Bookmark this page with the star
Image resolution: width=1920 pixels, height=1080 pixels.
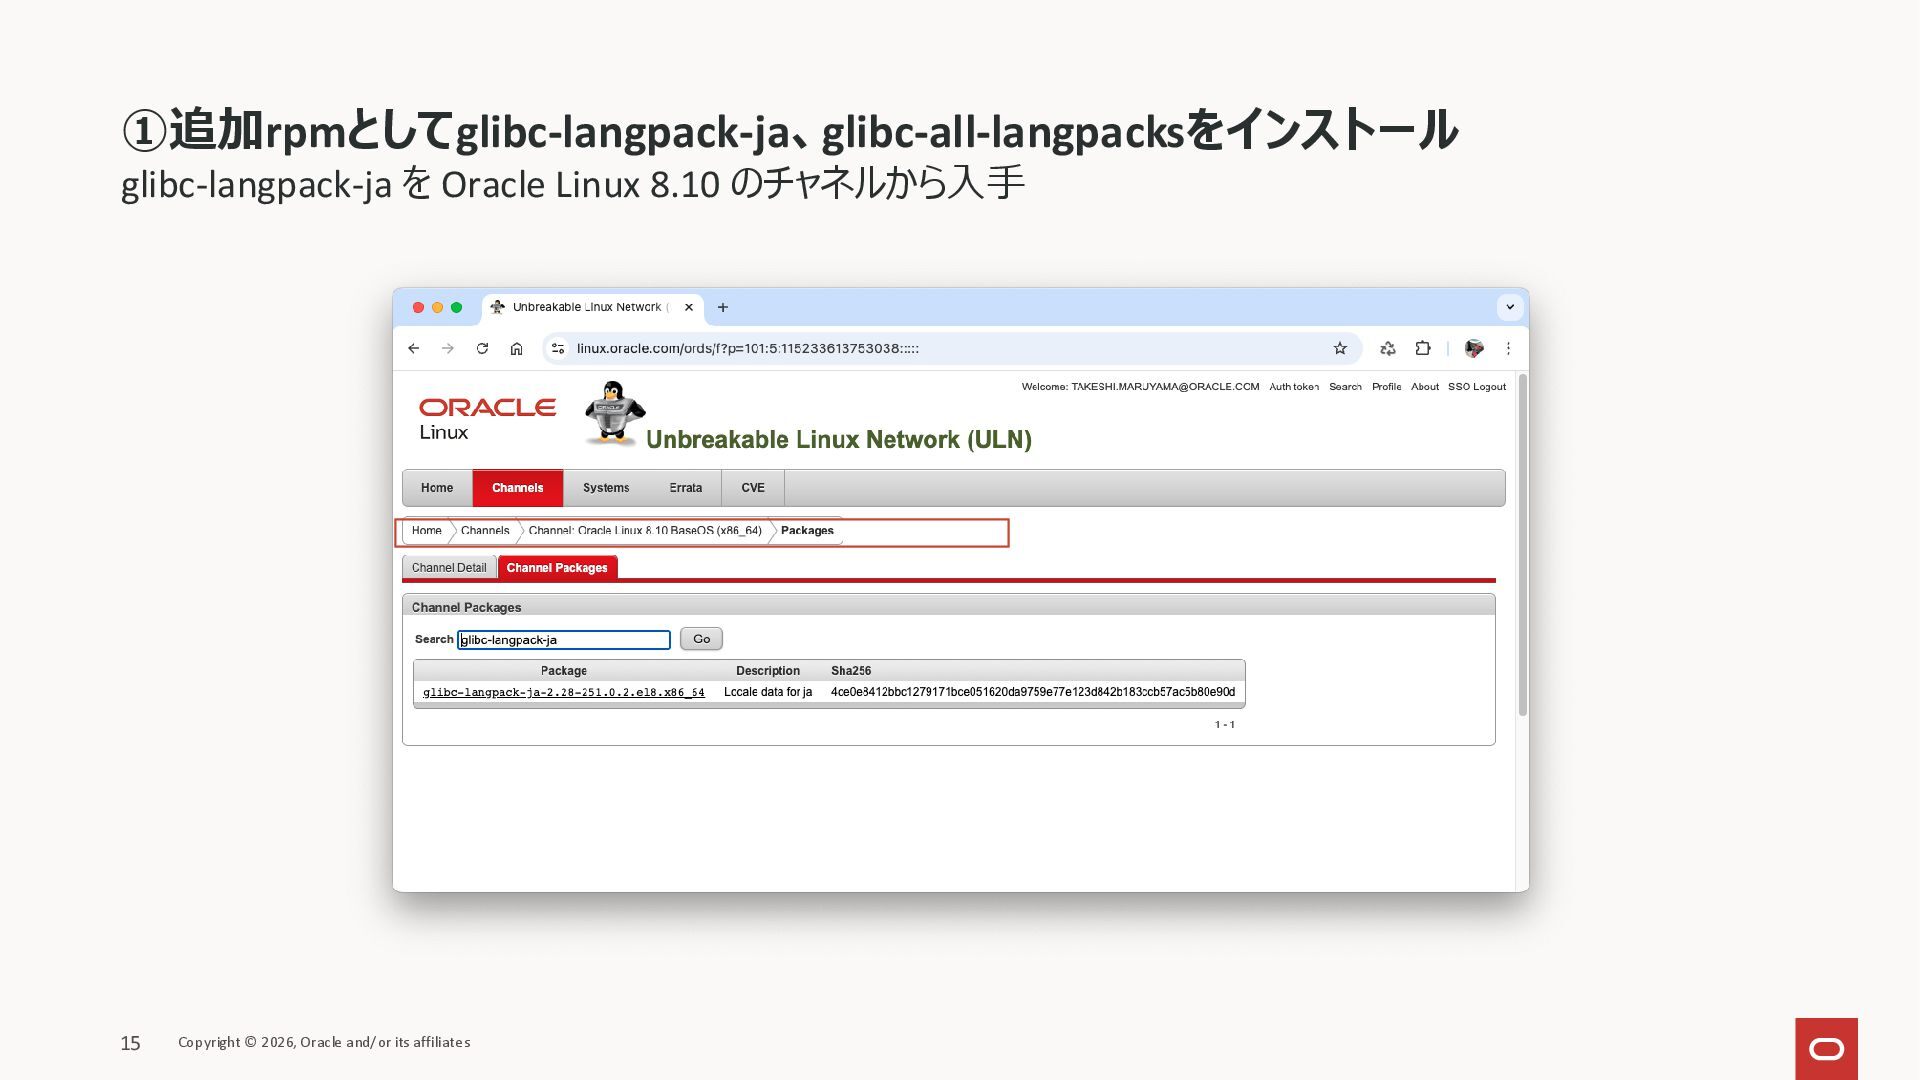click(1340, 348)
